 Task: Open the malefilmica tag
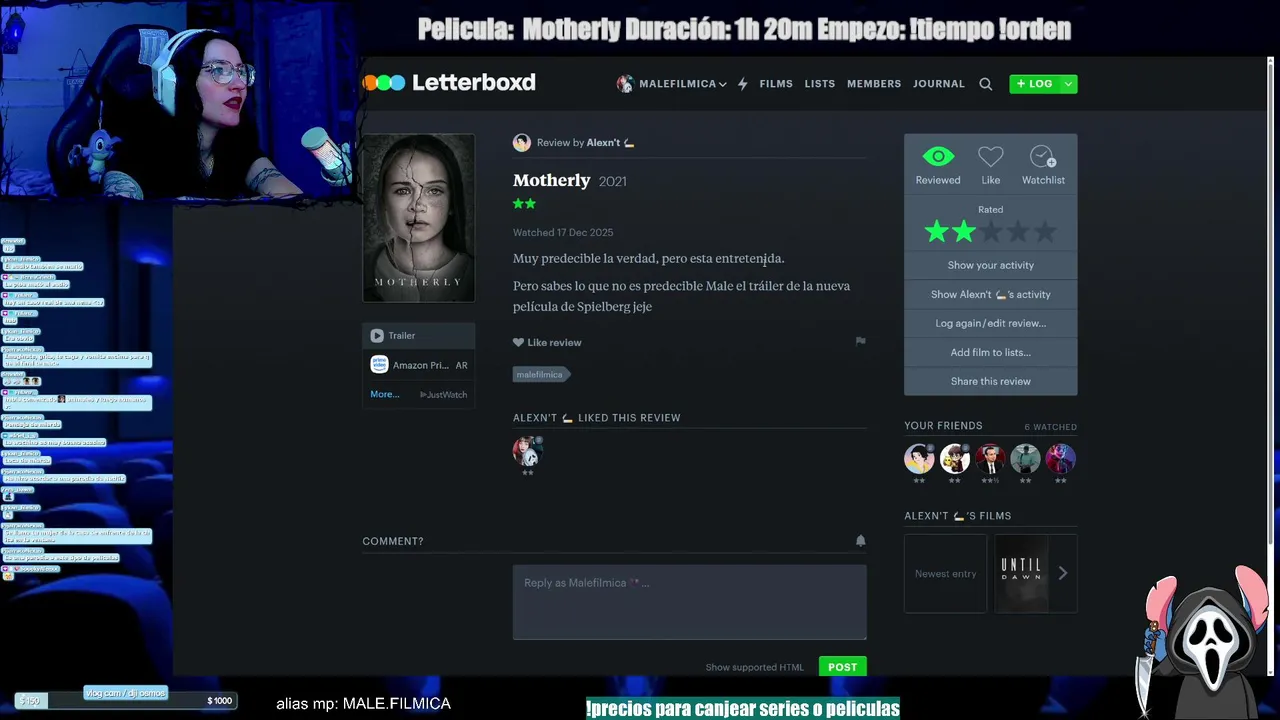point(541,374)
